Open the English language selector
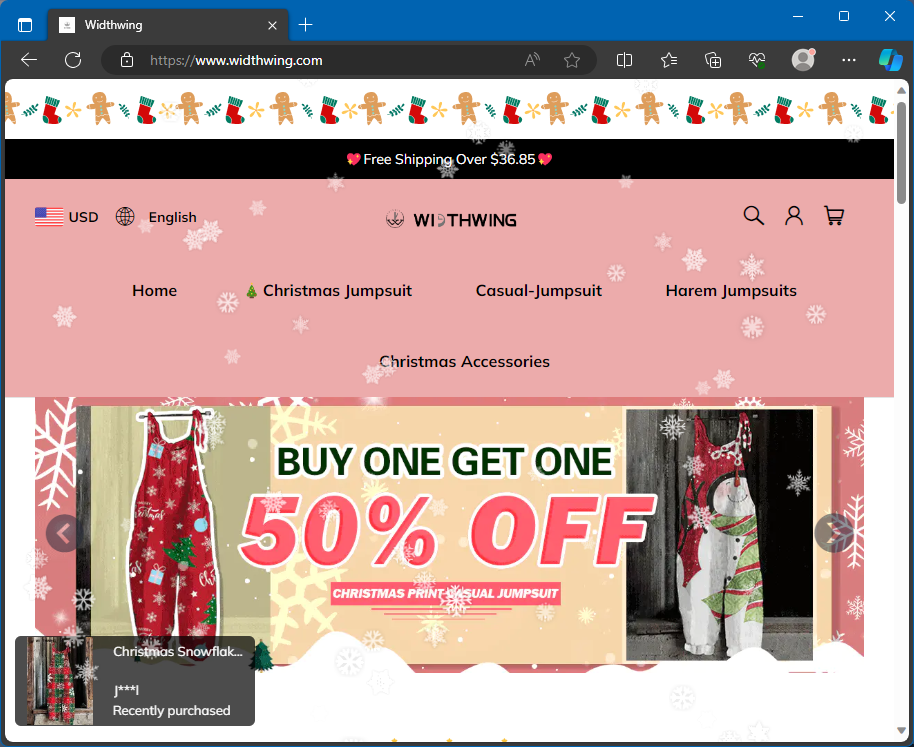Image resolution: width=914 pixels, height=747 pixels. pyautogui.click(x=157, y=217)
